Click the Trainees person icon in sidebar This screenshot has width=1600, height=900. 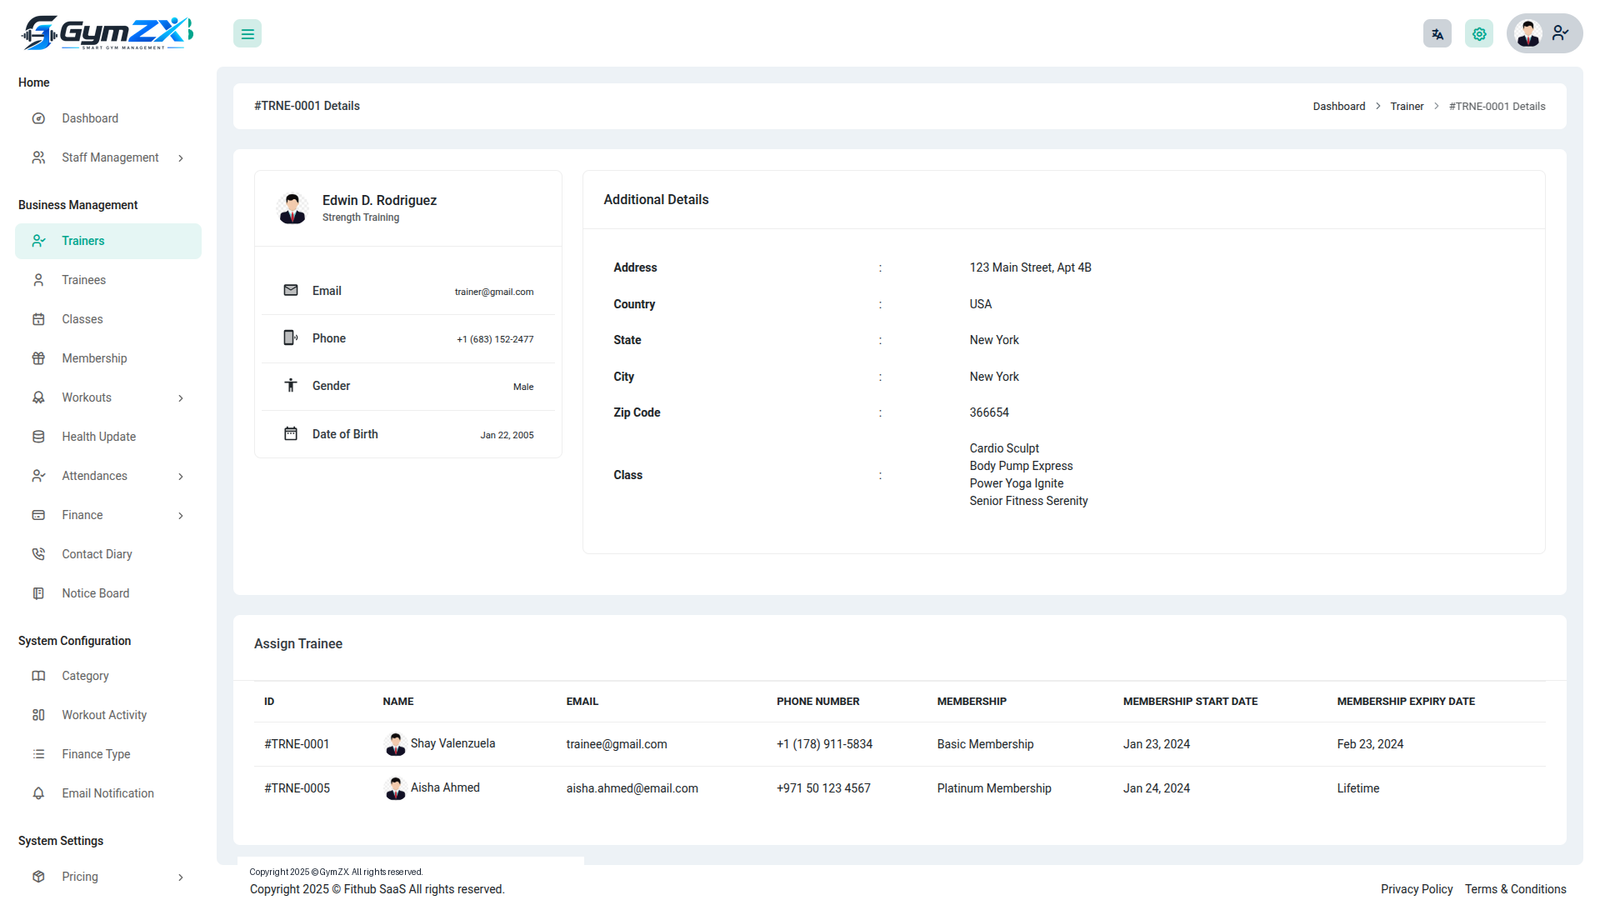pyautogui.click(x=38, y=280)
